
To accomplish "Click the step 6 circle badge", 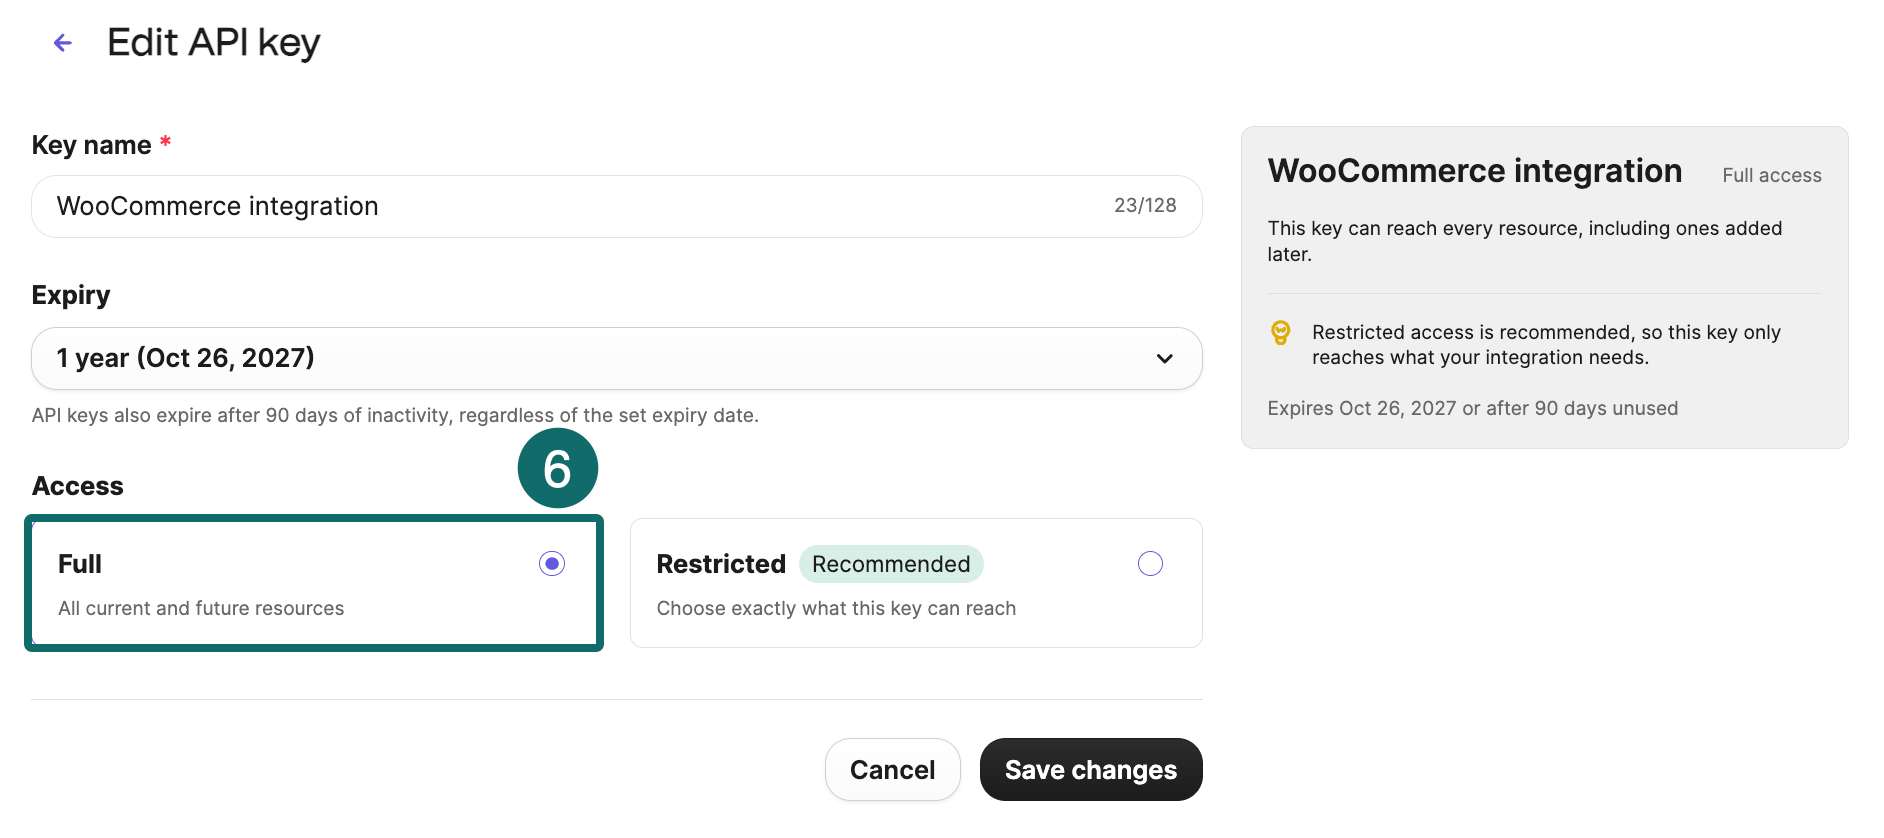I will click(x=557, y=468).
